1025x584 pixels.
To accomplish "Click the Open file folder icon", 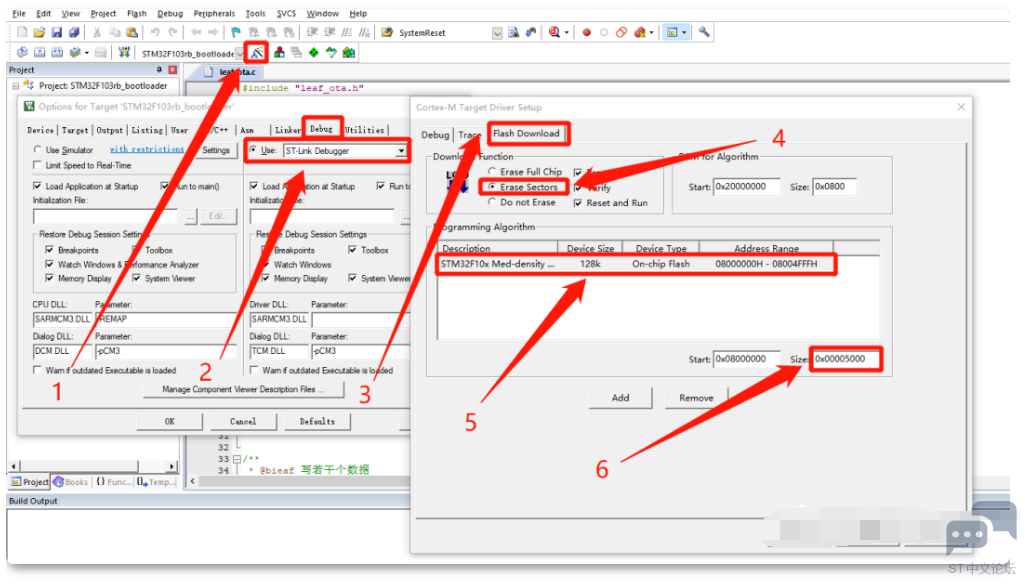I will click(38, 33).
